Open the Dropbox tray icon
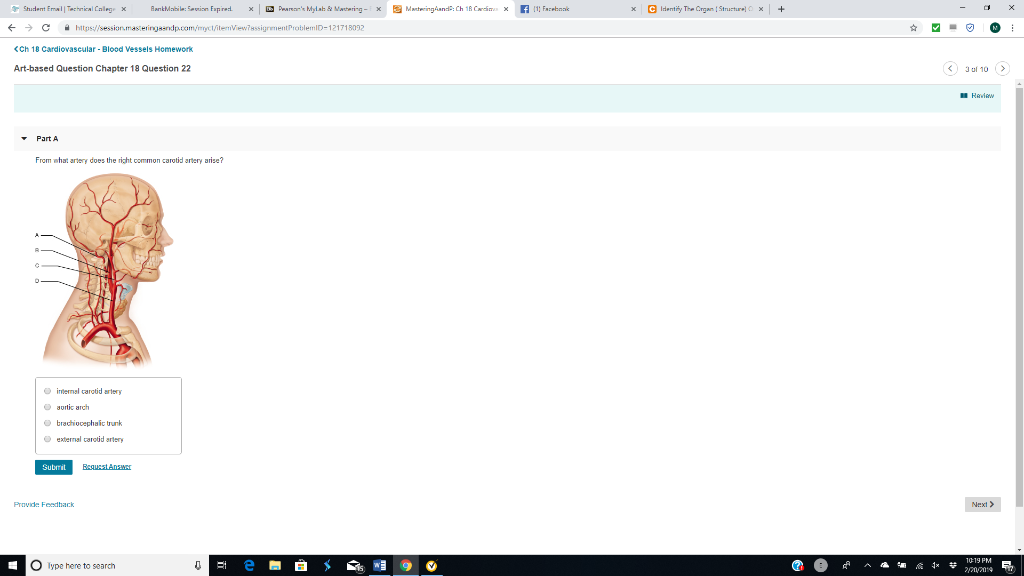 click(953, 566)
